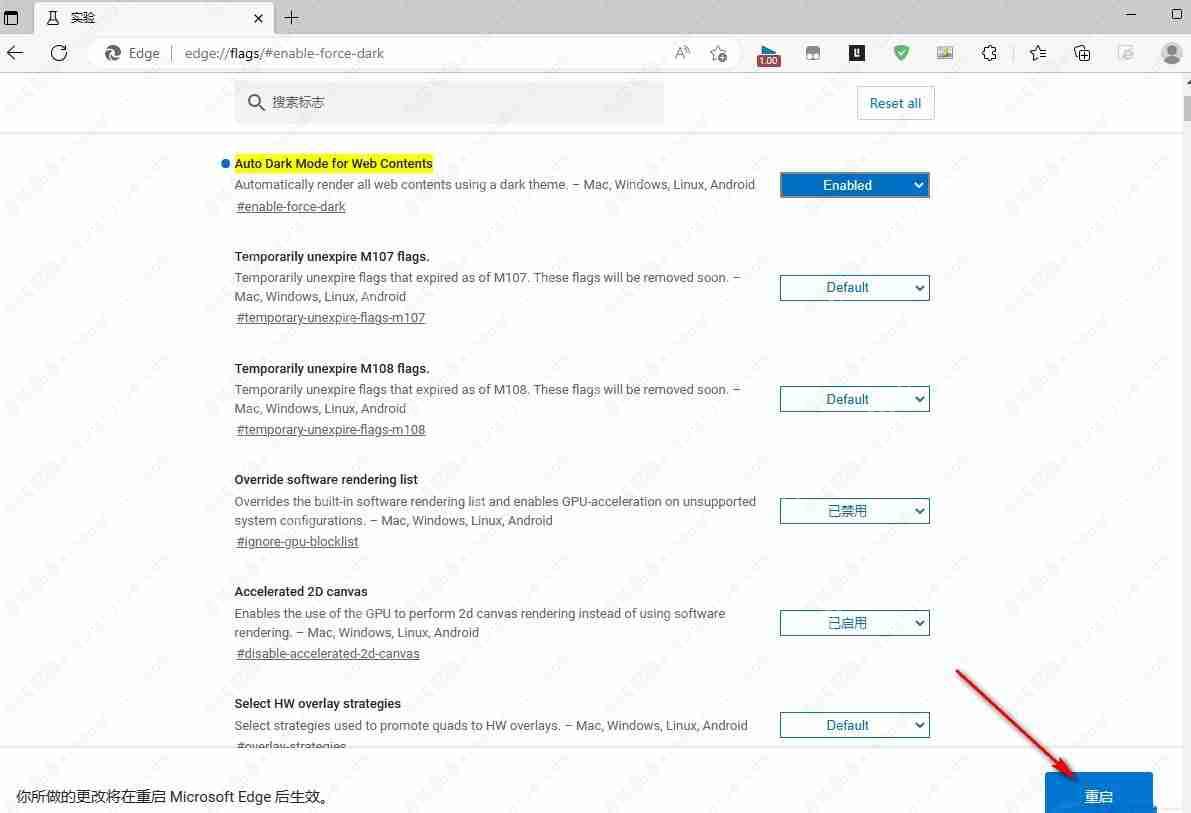
Task: Click the grayed share toolbar icon
Action: pyautogui.click(x=1126, y=53)
